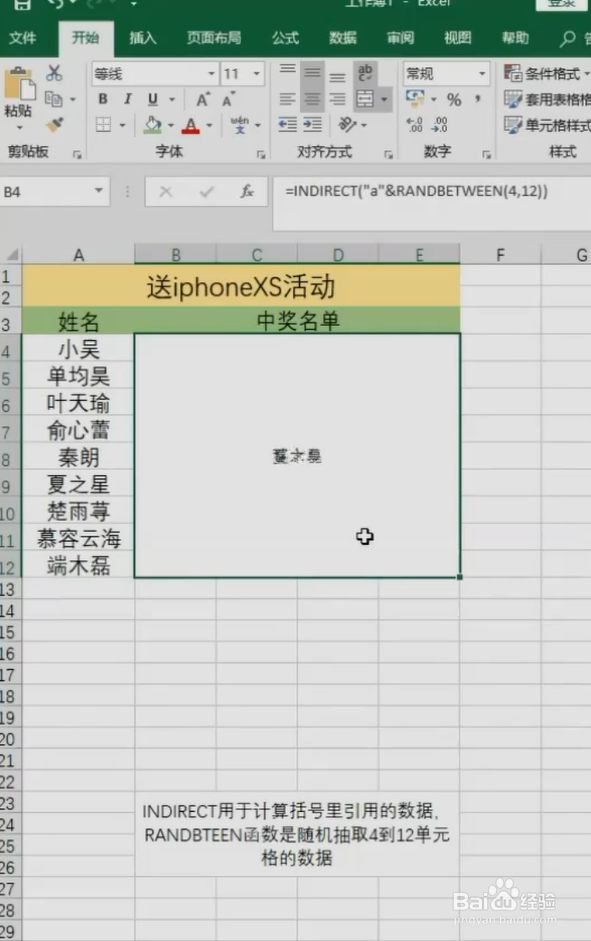This screenshot has width=591, height=941.
Task: Confirm formula entry with checkmark
Action: 207,192
